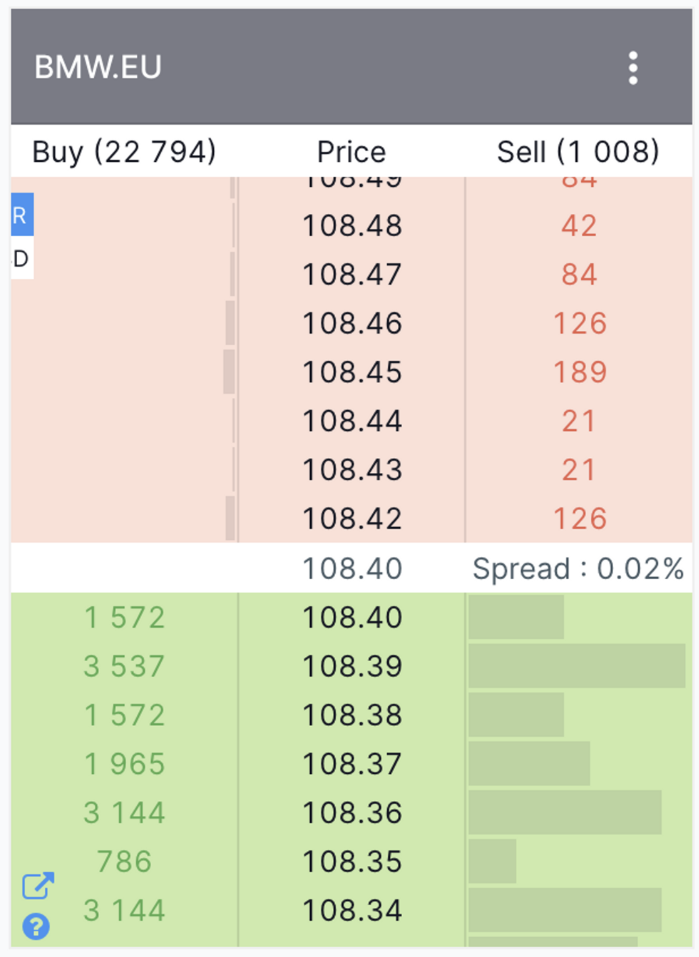Toggle the white D mode button
This screenshot has width=699, height=957.
(21, 259)
